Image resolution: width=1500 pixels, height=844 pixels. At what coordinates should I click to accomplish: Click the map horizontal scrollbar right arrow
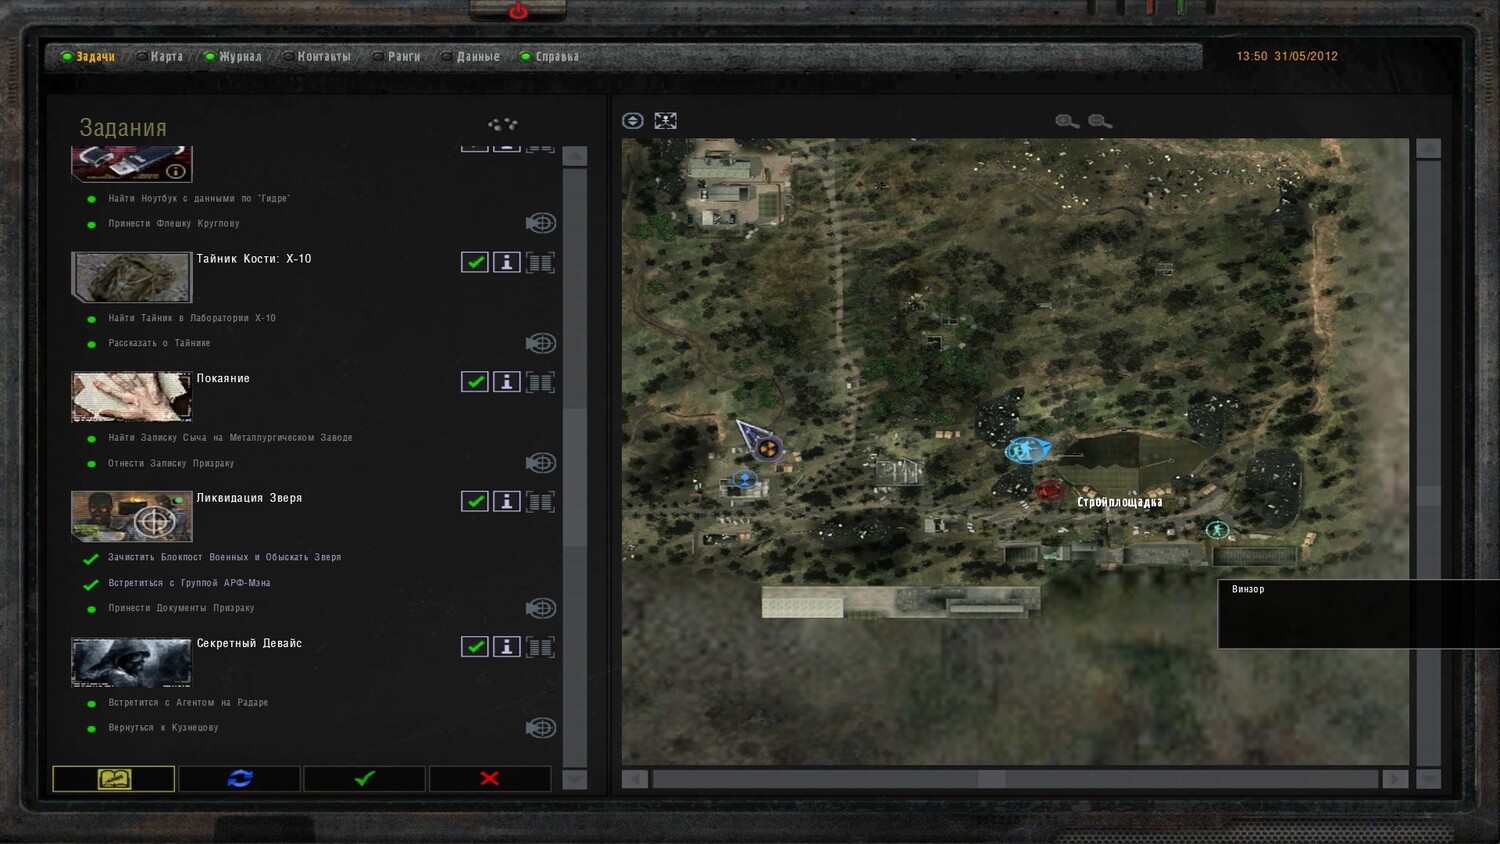1395,779
